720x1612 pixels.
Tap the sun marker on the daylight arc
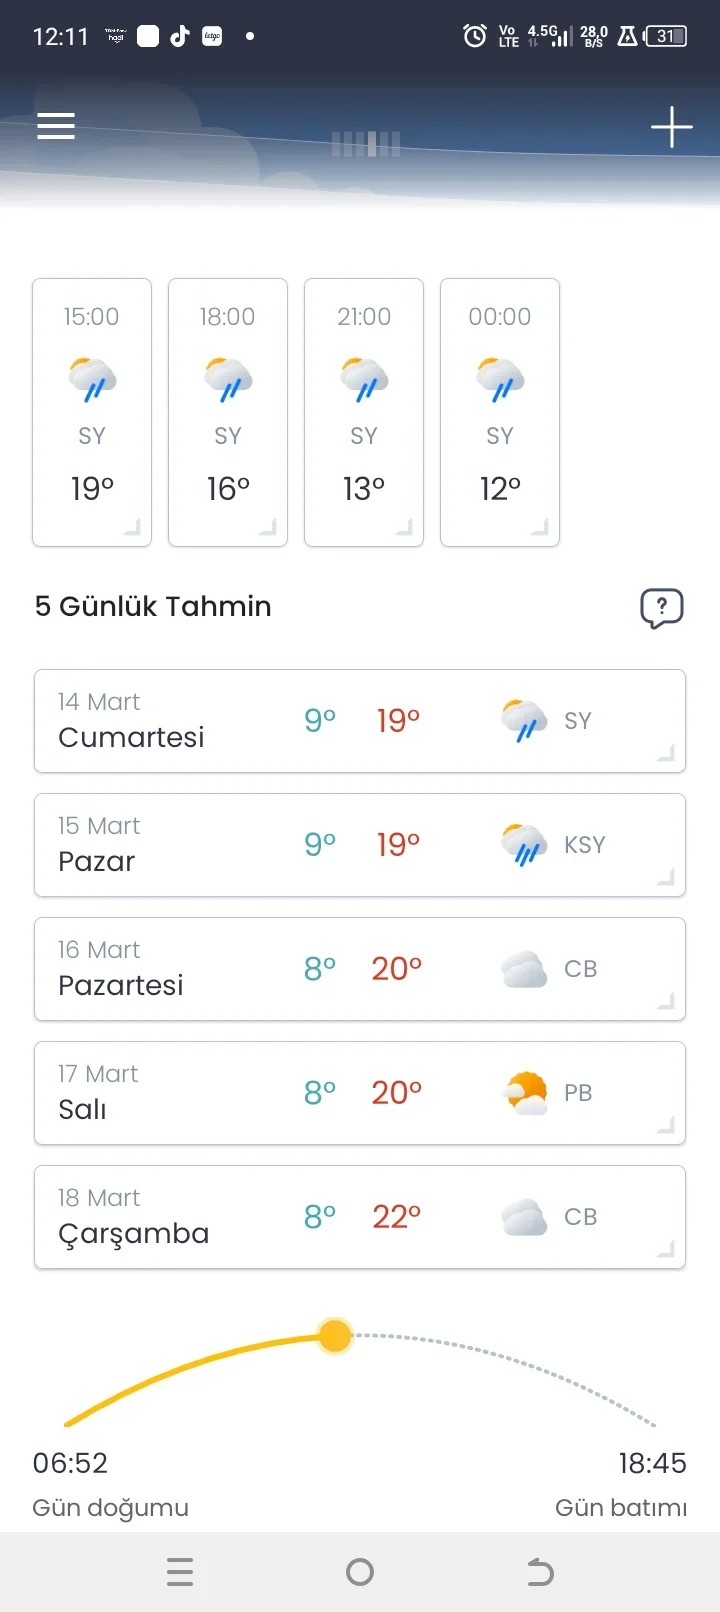(x=335, y=1335)
